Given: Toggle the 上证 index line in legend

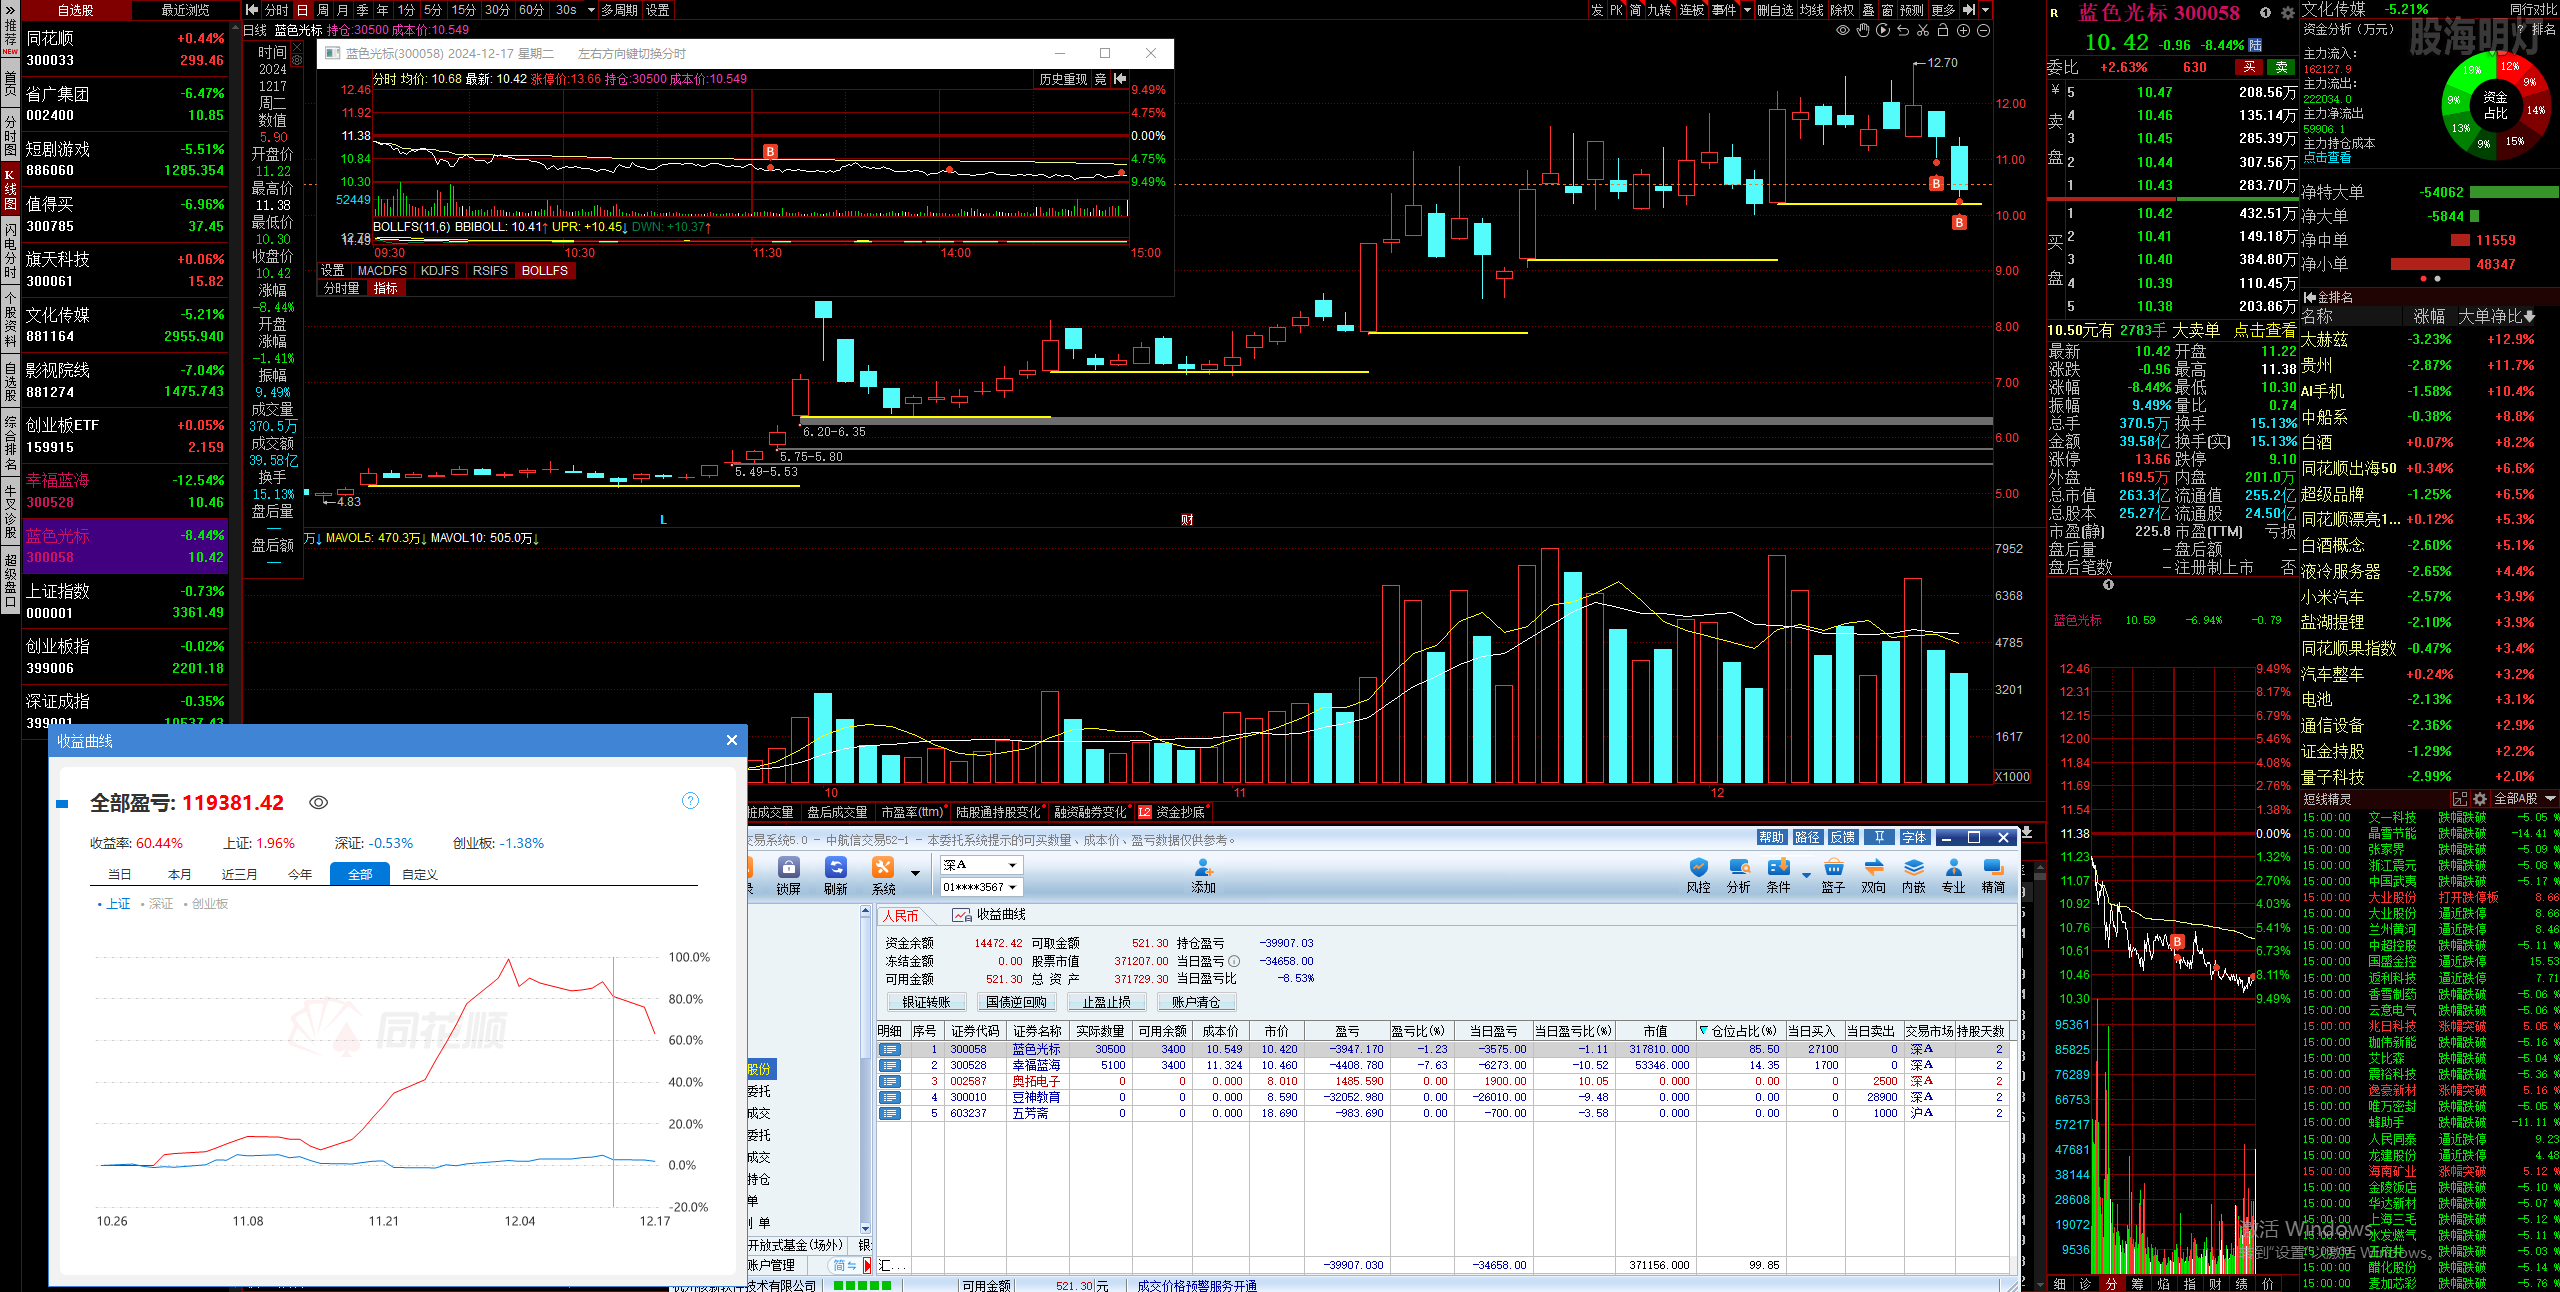Looking at the screenshot, I should point(114,903).
